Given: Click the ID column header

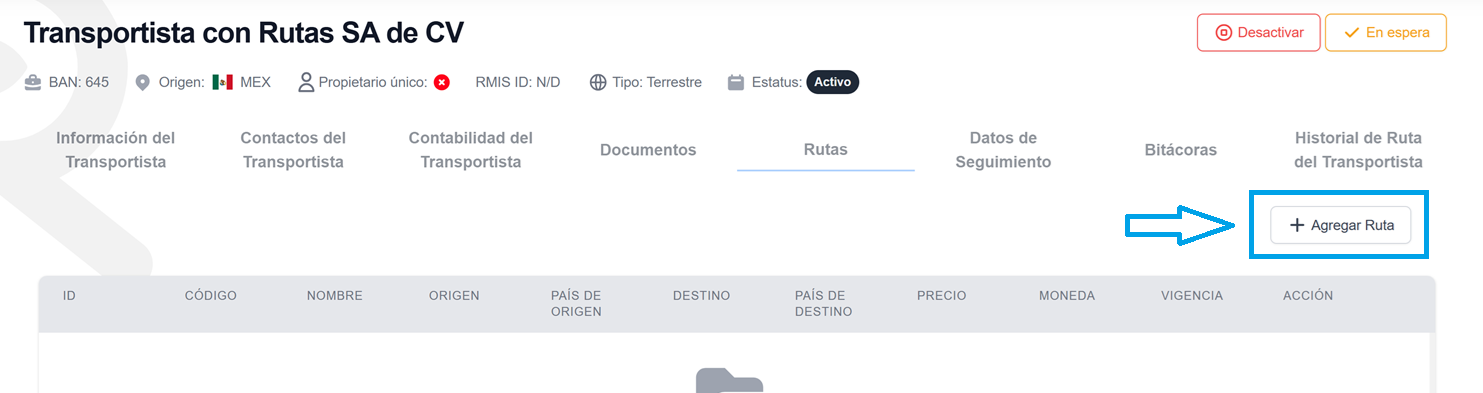Looking at the screenshot, I should pos(69,296).
